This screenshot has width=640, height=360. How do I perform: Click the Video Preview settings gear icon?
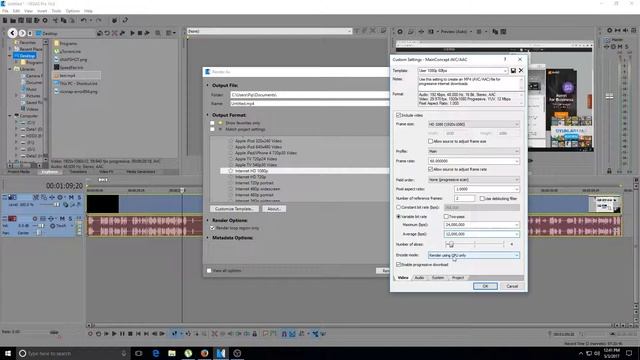click(x=400, y=31)
